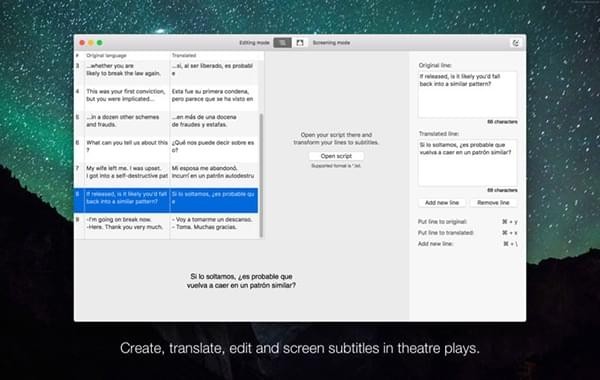This screenshot has width=600, height=380.
Task: Click inside the Original line text box
Action: click(467, 94)
